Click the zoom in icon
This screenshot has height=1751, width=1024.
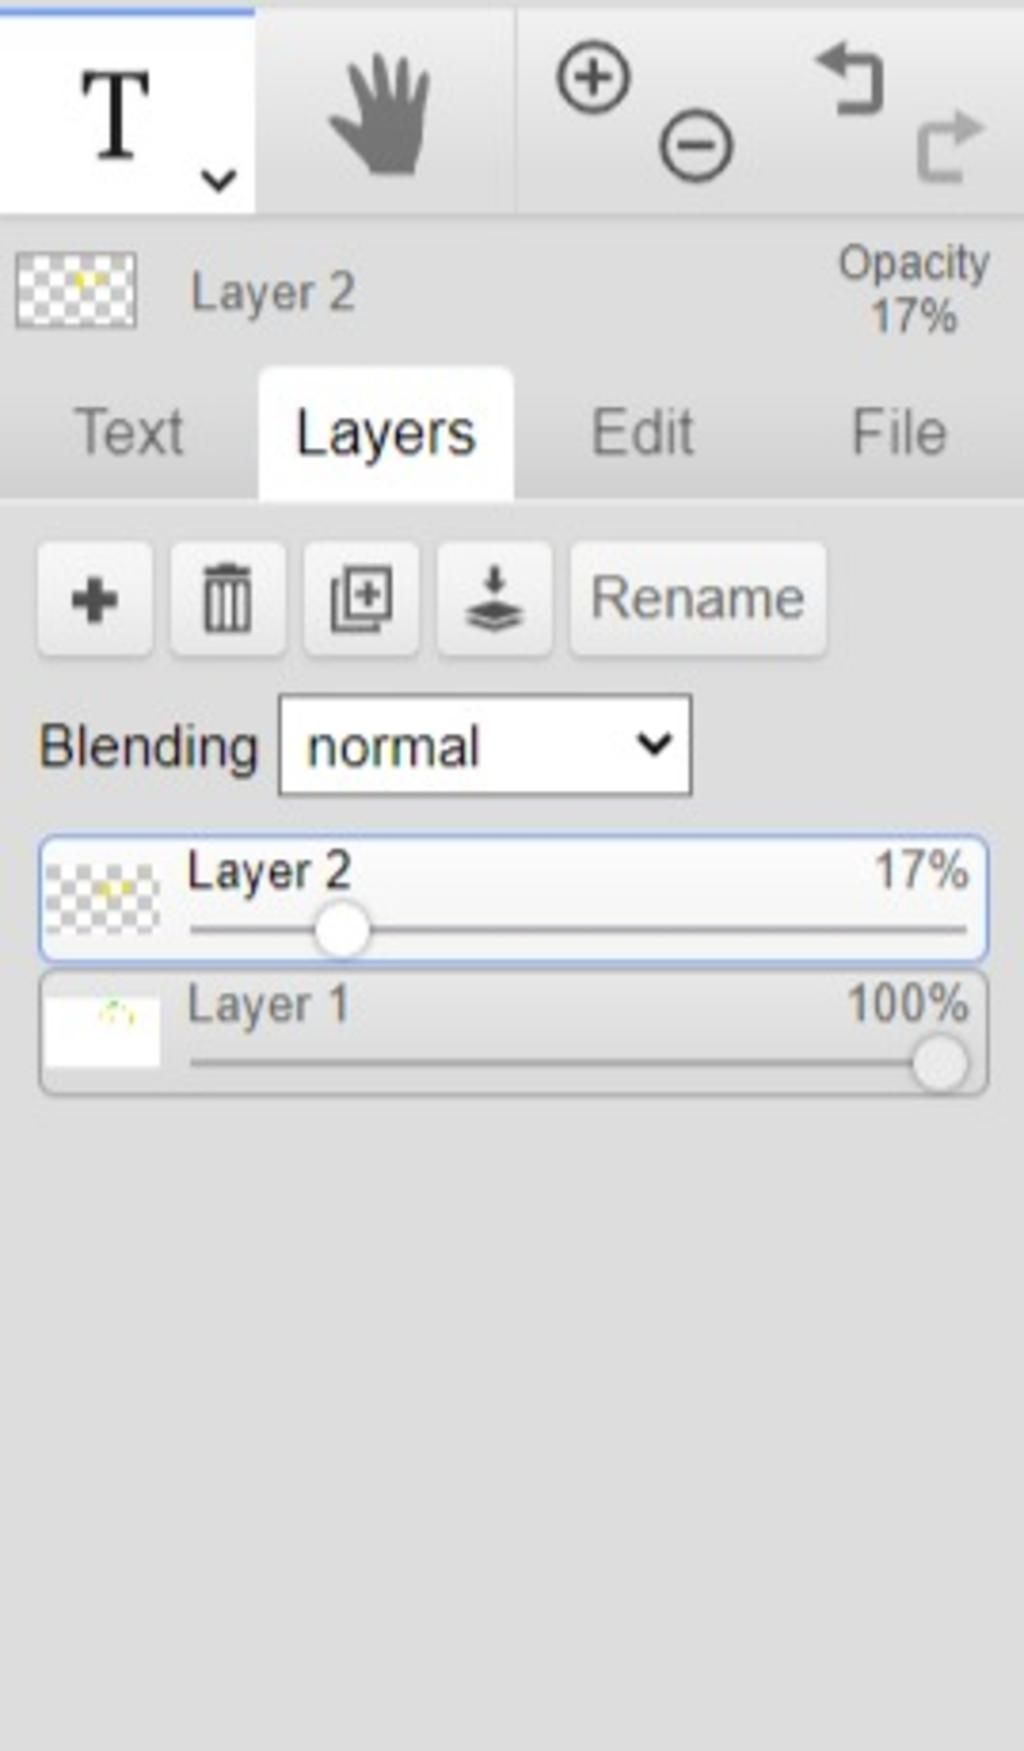point(593,78)
